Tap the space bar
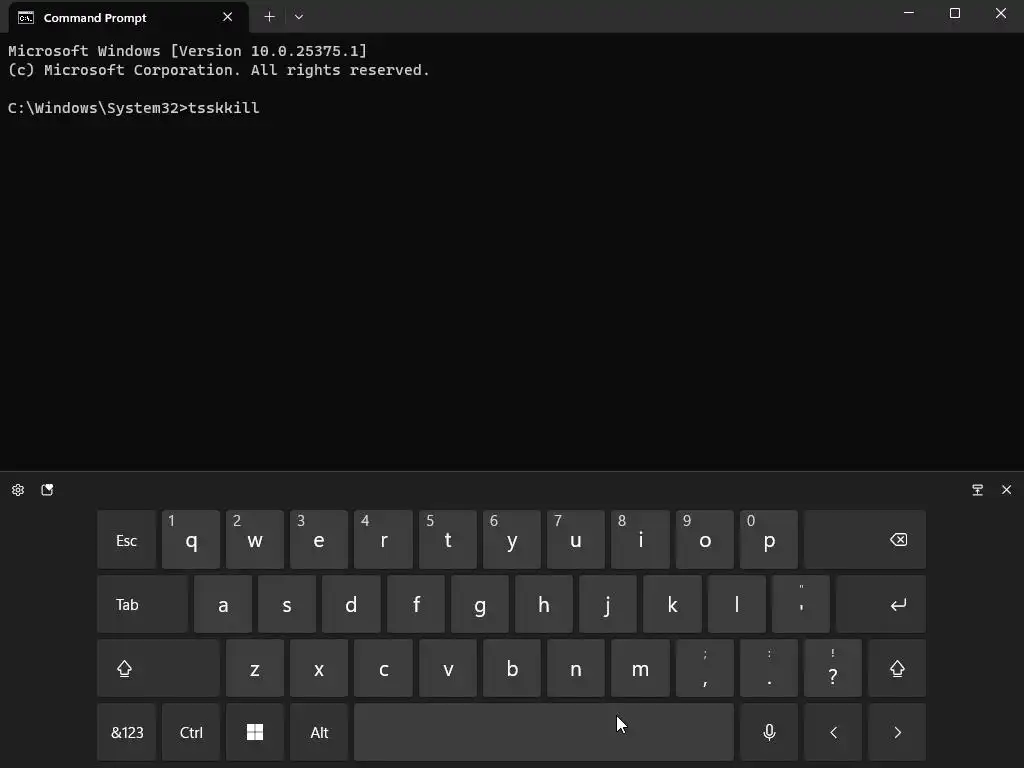Screen dimensions: 1024x768 point(543,732)
